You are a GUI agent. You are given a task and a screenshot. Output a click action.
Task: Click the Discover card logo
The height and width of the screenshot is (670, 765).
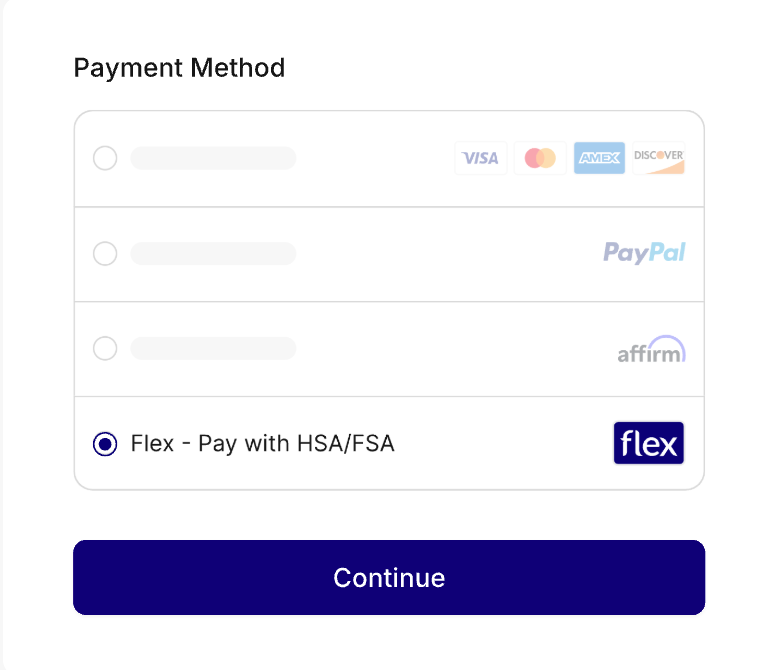[x=659, y=158]
